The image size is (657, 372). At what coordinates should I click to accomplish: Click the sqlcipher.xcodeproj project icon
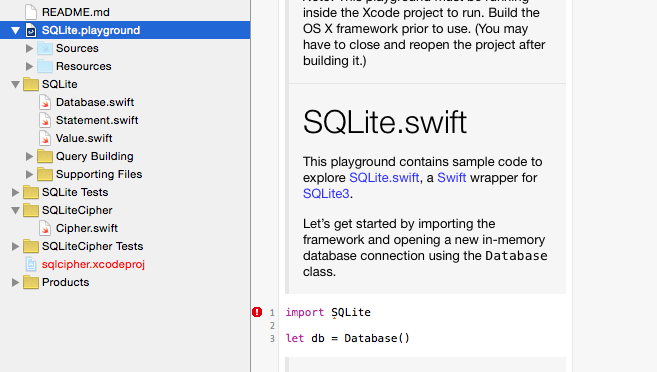pyautogui.click(x=31, y=264)
